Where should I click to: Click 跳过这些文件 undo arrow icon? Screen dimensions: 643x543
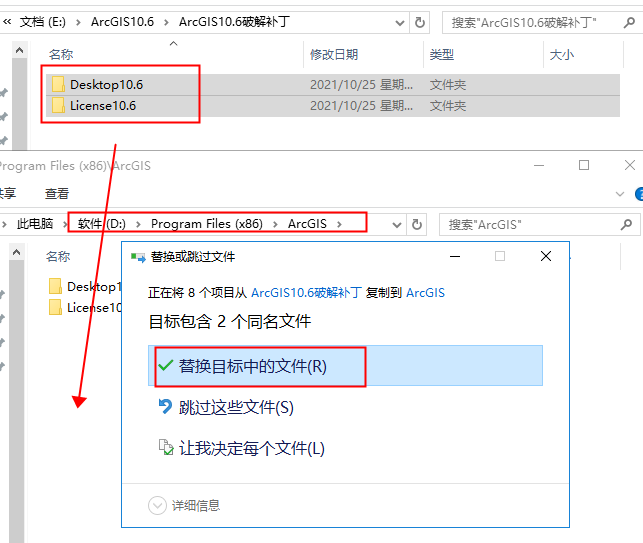[x=165, y=406]
